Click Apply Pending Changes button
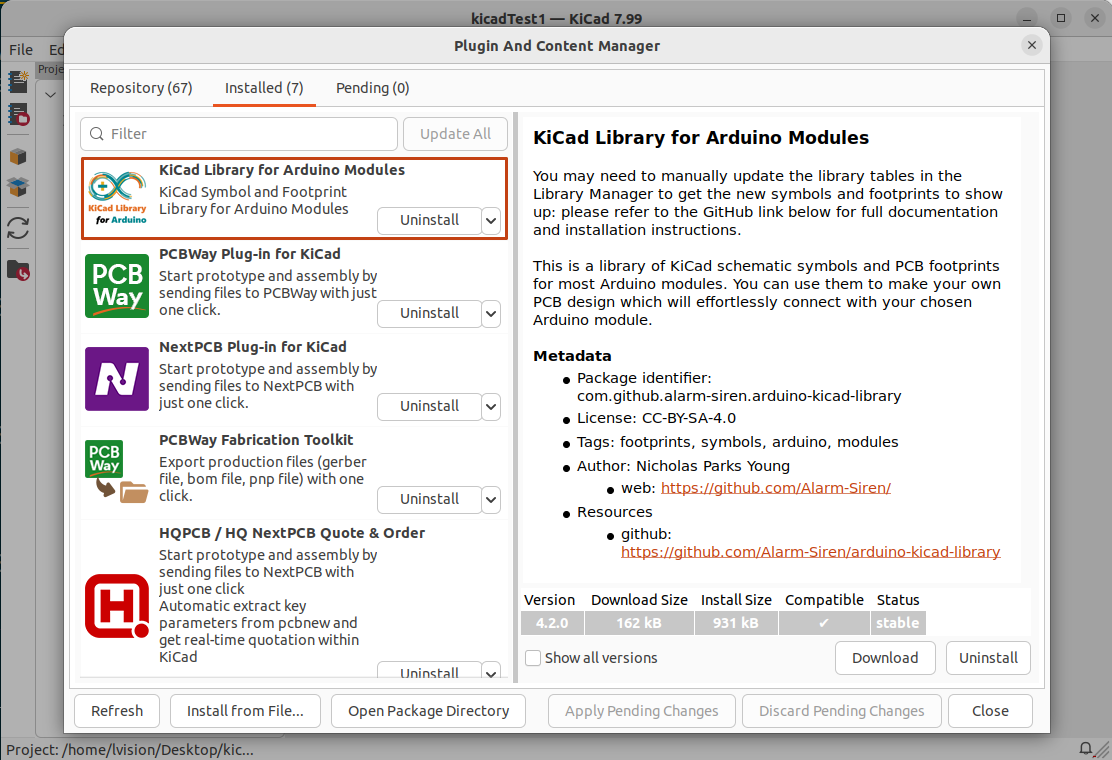 [x=642, y=711]
